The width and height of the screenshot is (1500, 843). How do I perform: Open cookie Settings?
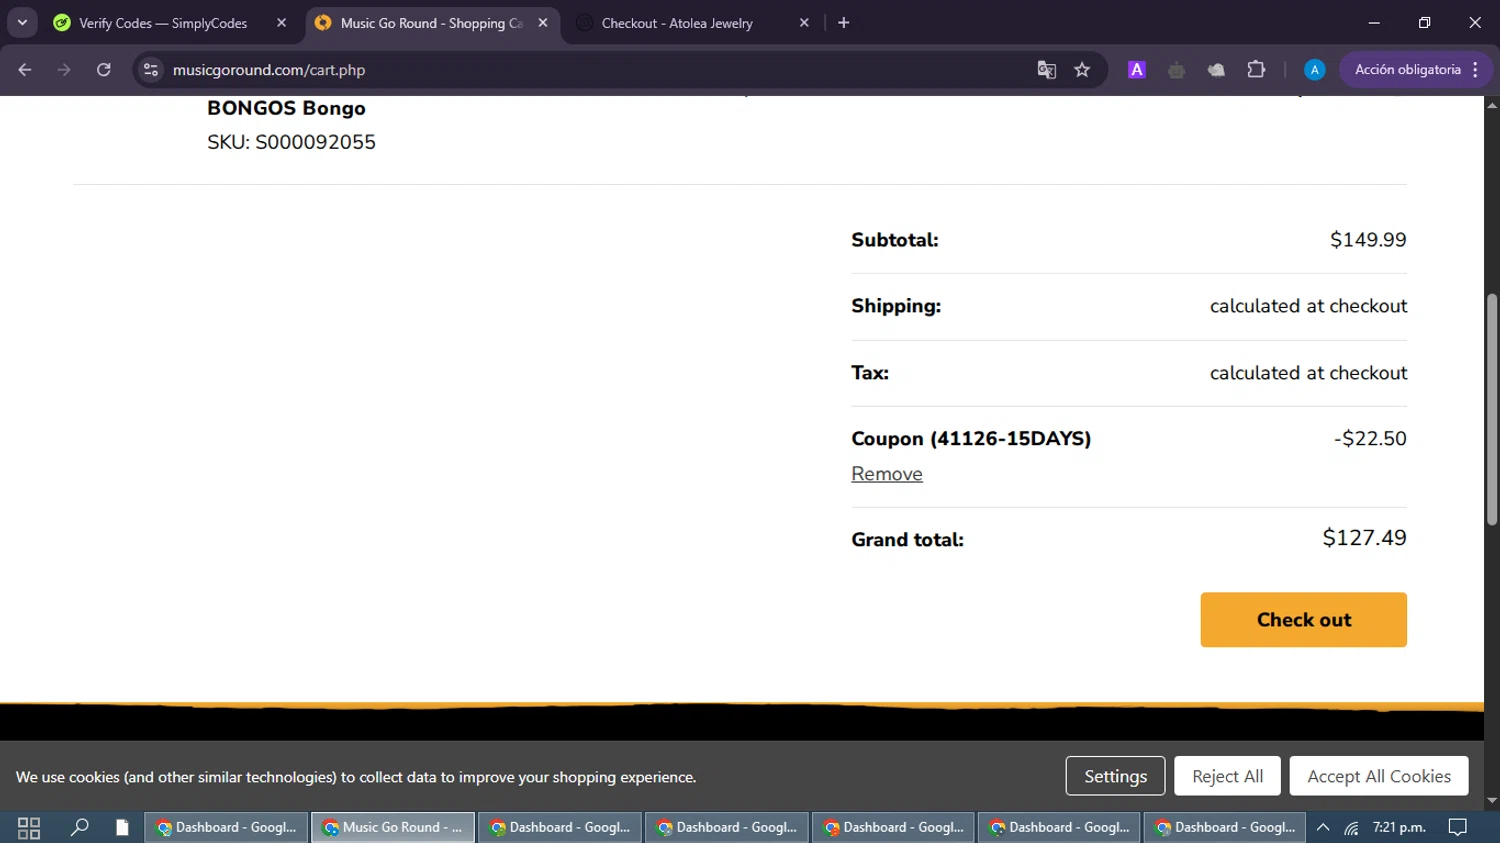click(1115, 776)
